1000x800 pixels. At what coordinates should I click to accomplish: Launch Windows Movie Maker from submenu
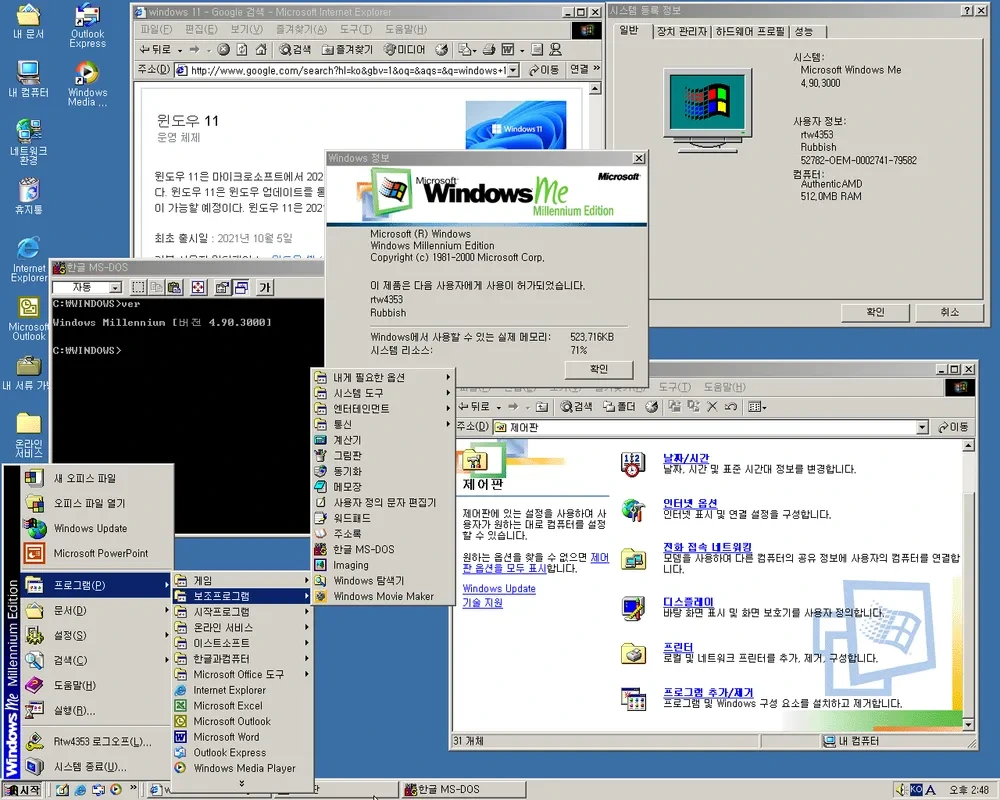tap(383, 596)
